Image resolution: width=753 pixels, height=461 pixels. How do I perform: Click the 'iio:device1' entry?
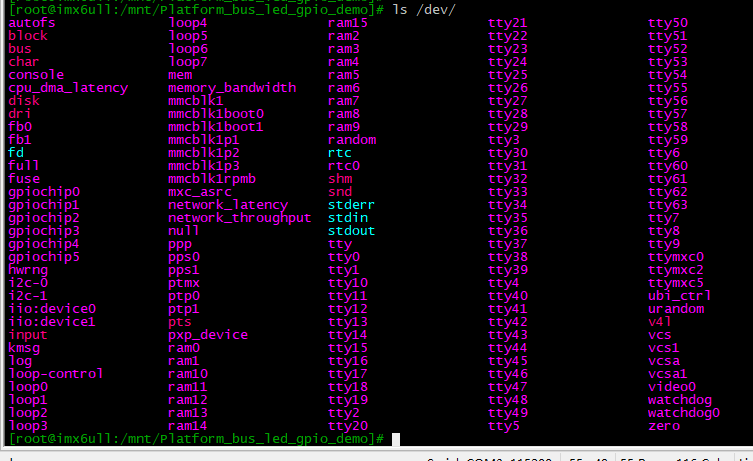[x=52, y=322]
